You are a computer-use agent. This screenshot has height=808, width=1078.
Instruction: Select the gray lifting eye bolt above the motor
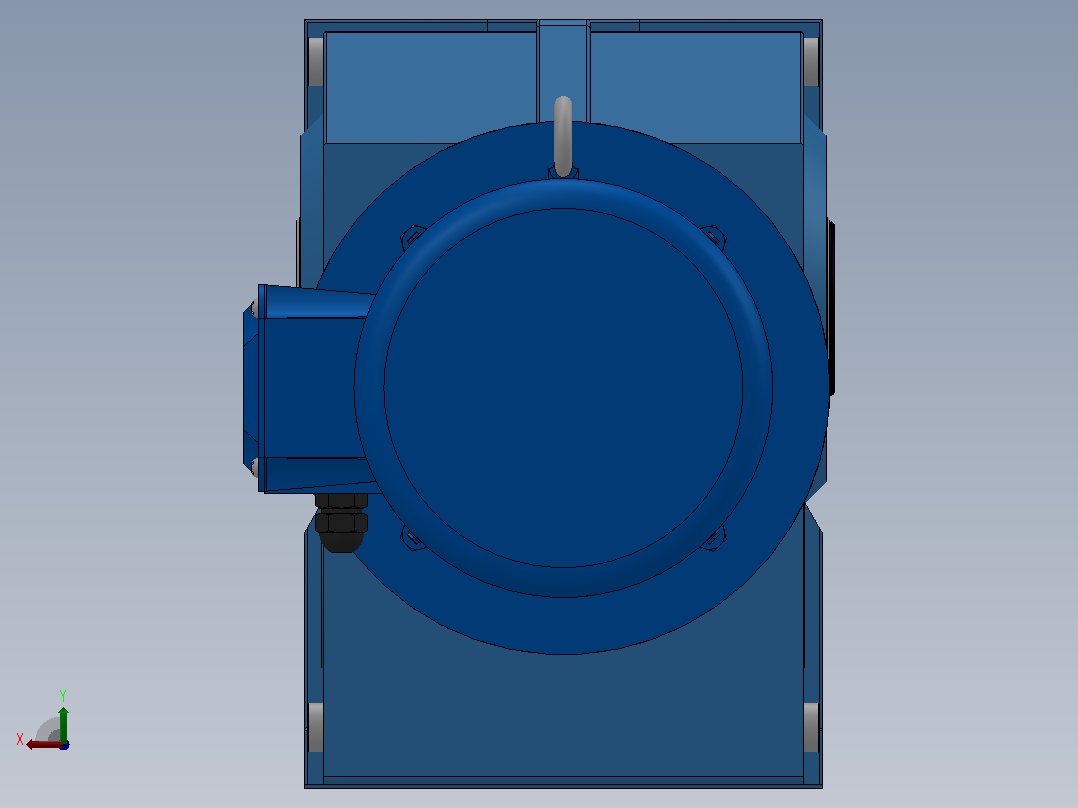[x=563, y=136]
